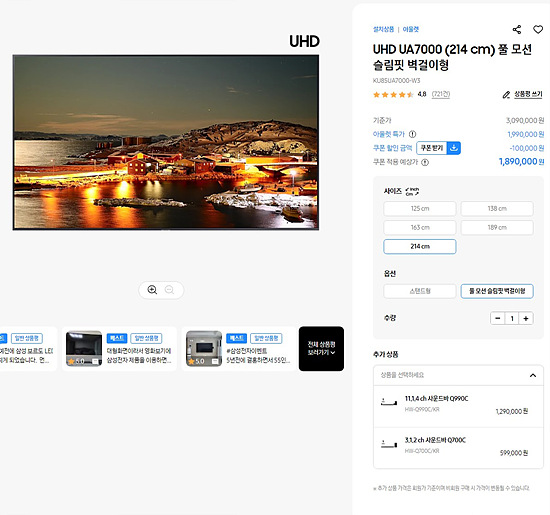550x515 pixels.
Task: Click the pencil icon beside 상품평 쓰기
Action: (506, 95)
